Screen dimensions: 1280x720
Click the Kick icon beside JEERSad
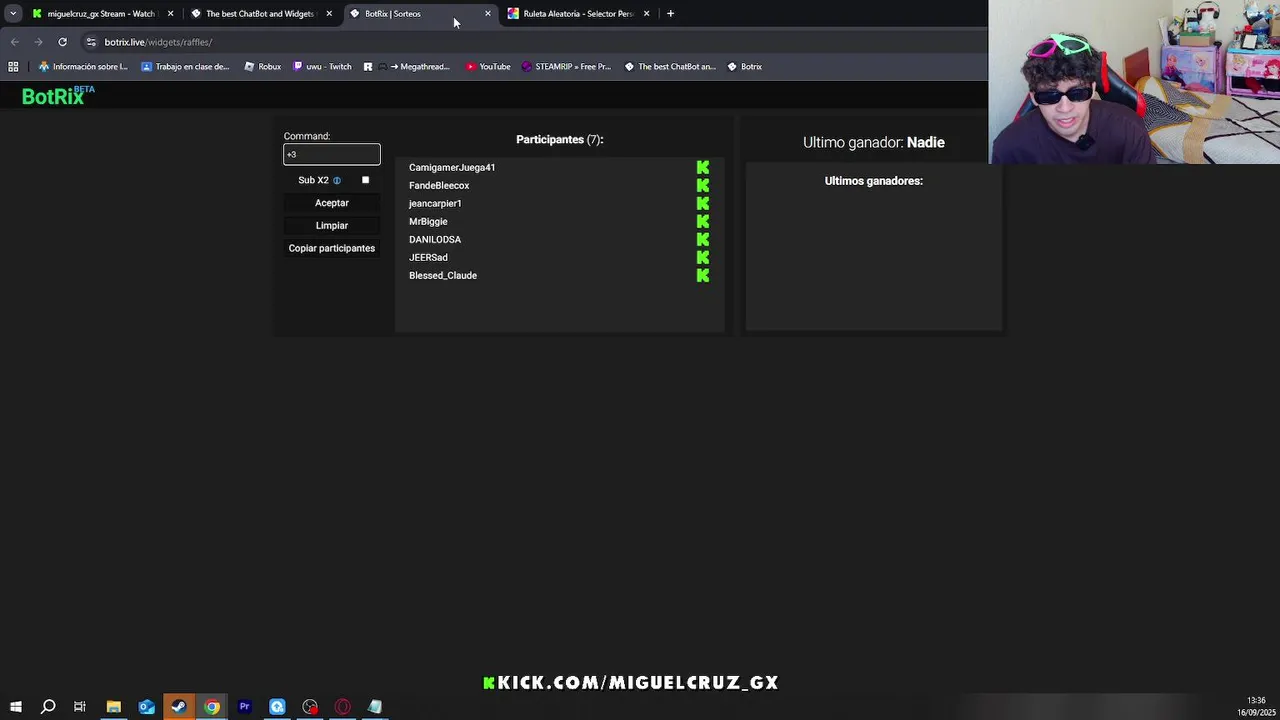(703, 257)
